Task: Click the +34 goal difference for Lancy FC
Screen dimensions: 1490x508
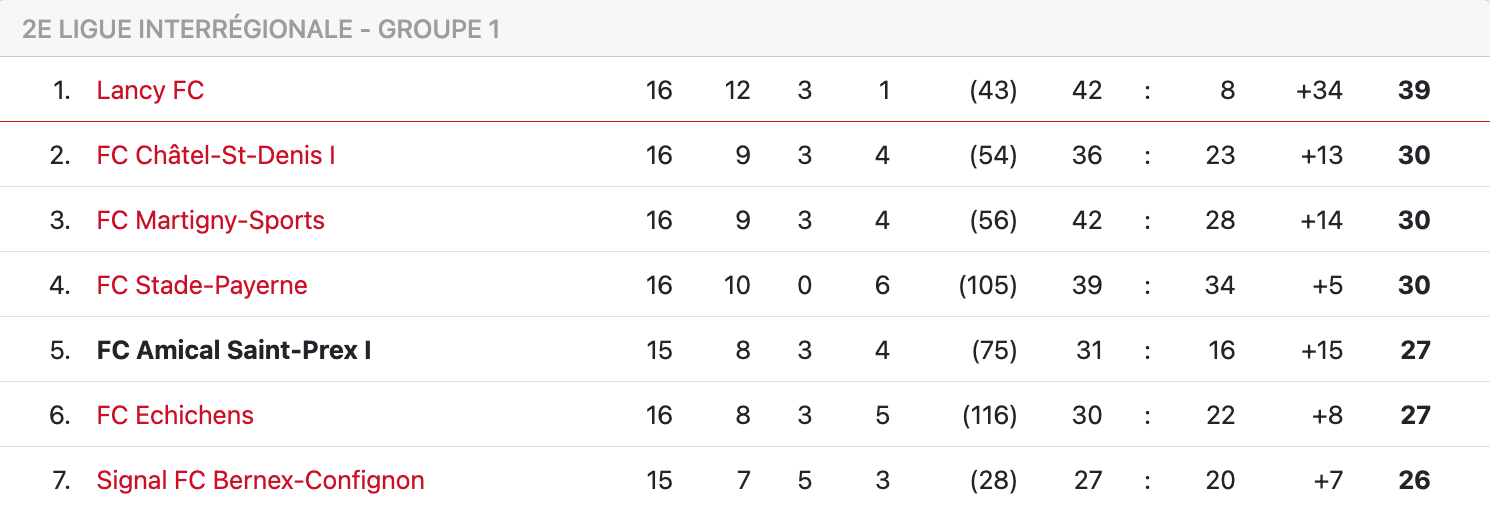Action: click(1319, 90)
